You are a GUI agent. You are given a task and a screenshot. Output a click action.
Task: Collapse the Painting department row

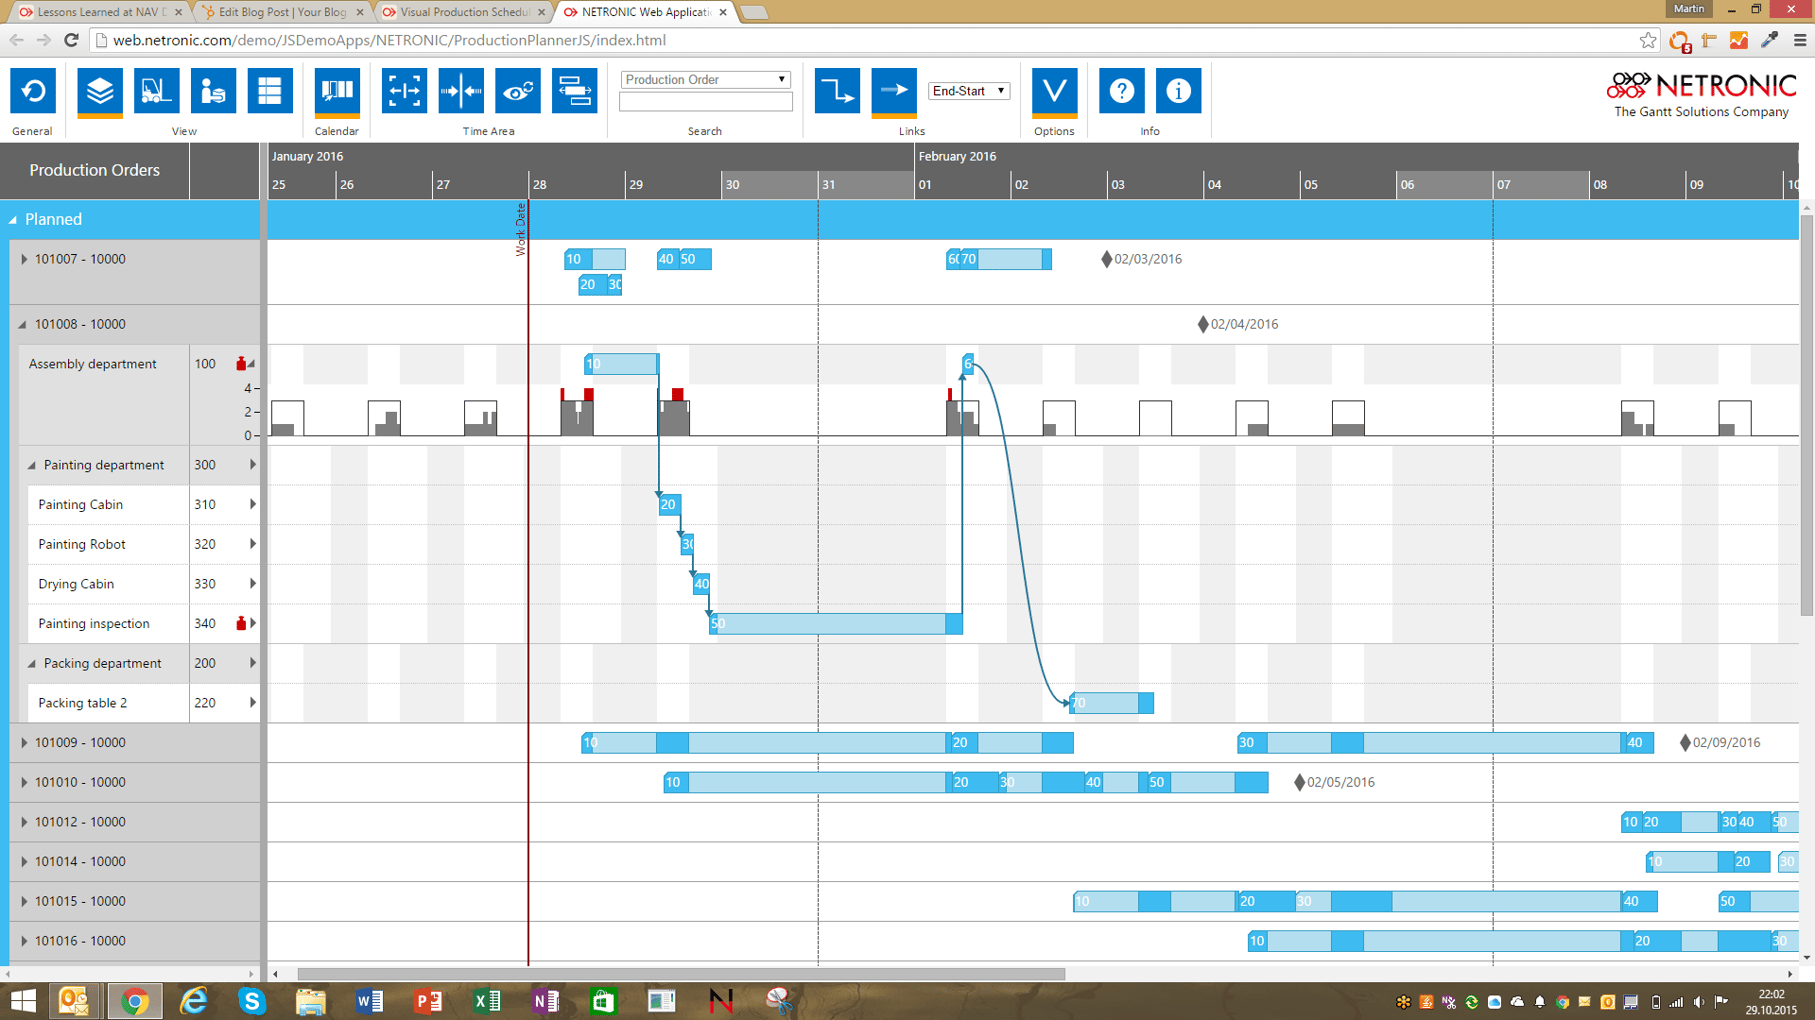(x=32, y=466)
